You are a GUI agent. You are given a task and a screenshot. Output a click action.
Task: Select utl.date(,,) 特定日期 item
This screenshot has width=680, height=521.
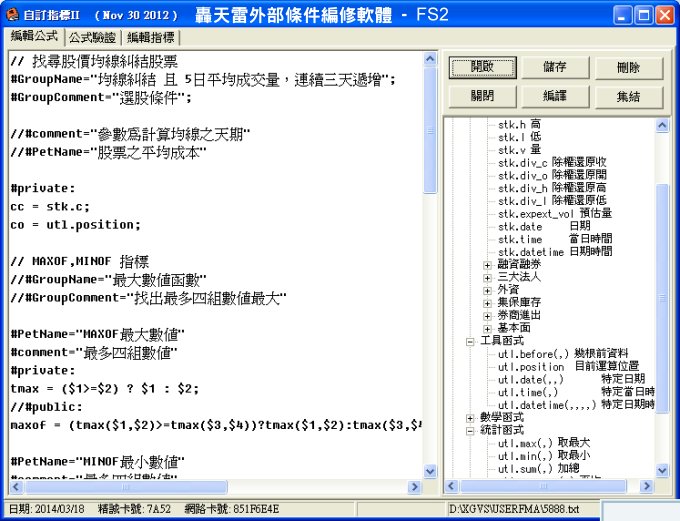pos(571,379)
